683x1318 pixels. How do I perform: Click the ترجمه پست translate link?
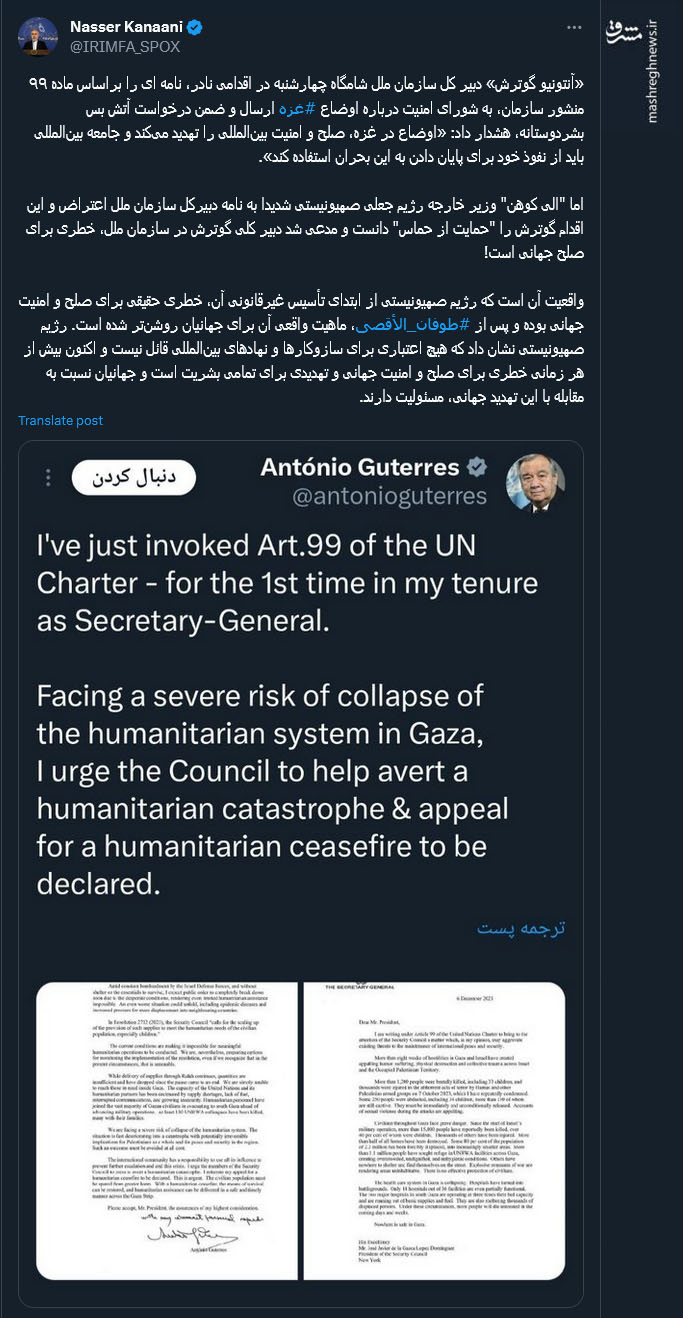(521, 928)
